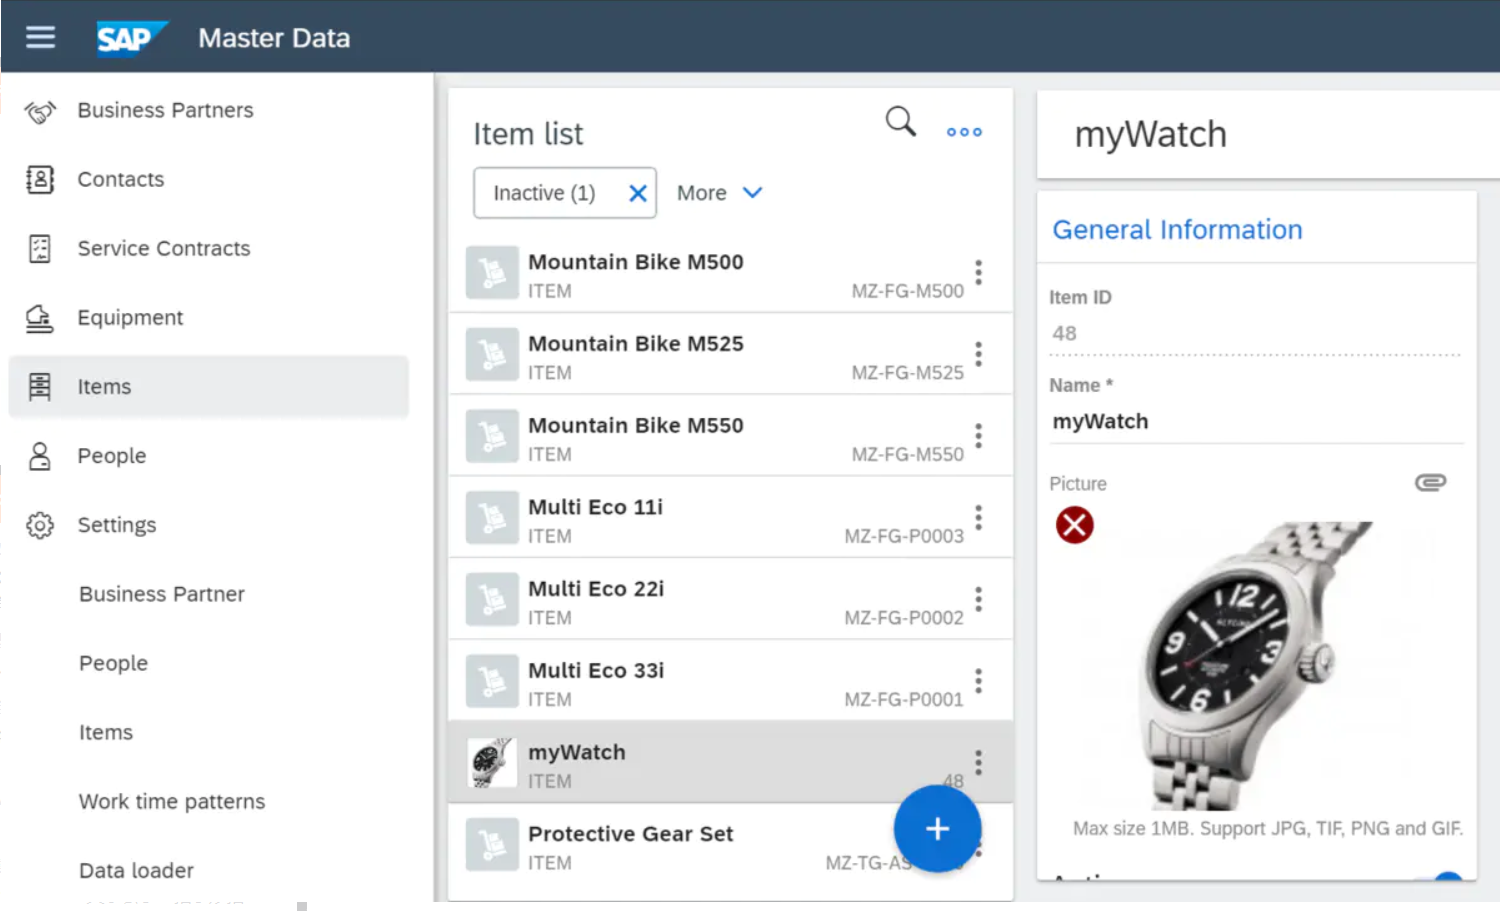Screen dimensions: 1500x911
Task: Open search in the Item list
Action: (x=899, y=121)
